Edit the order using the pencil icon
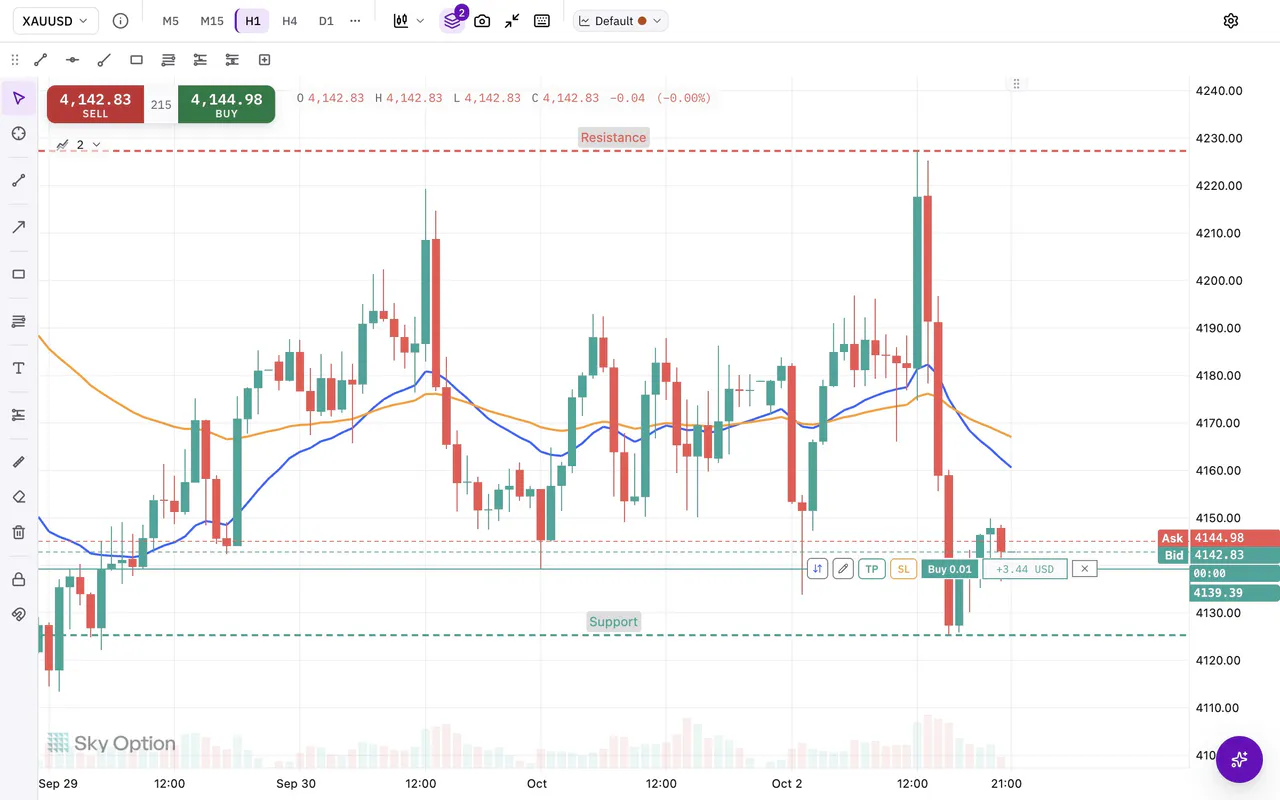This screenshot has width=1280, height=800. pos(843,569)
